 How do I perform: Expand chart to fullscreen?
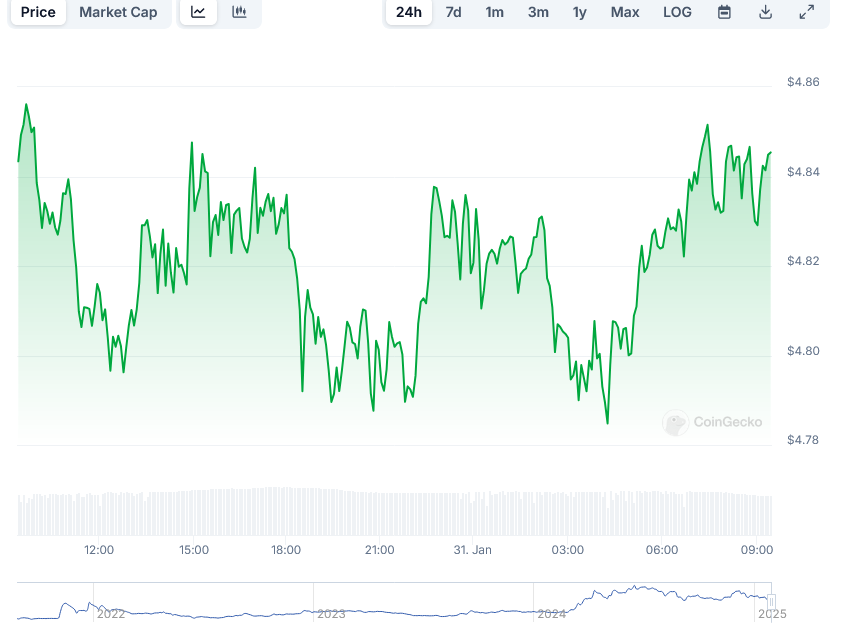click(x=806, y=12)
